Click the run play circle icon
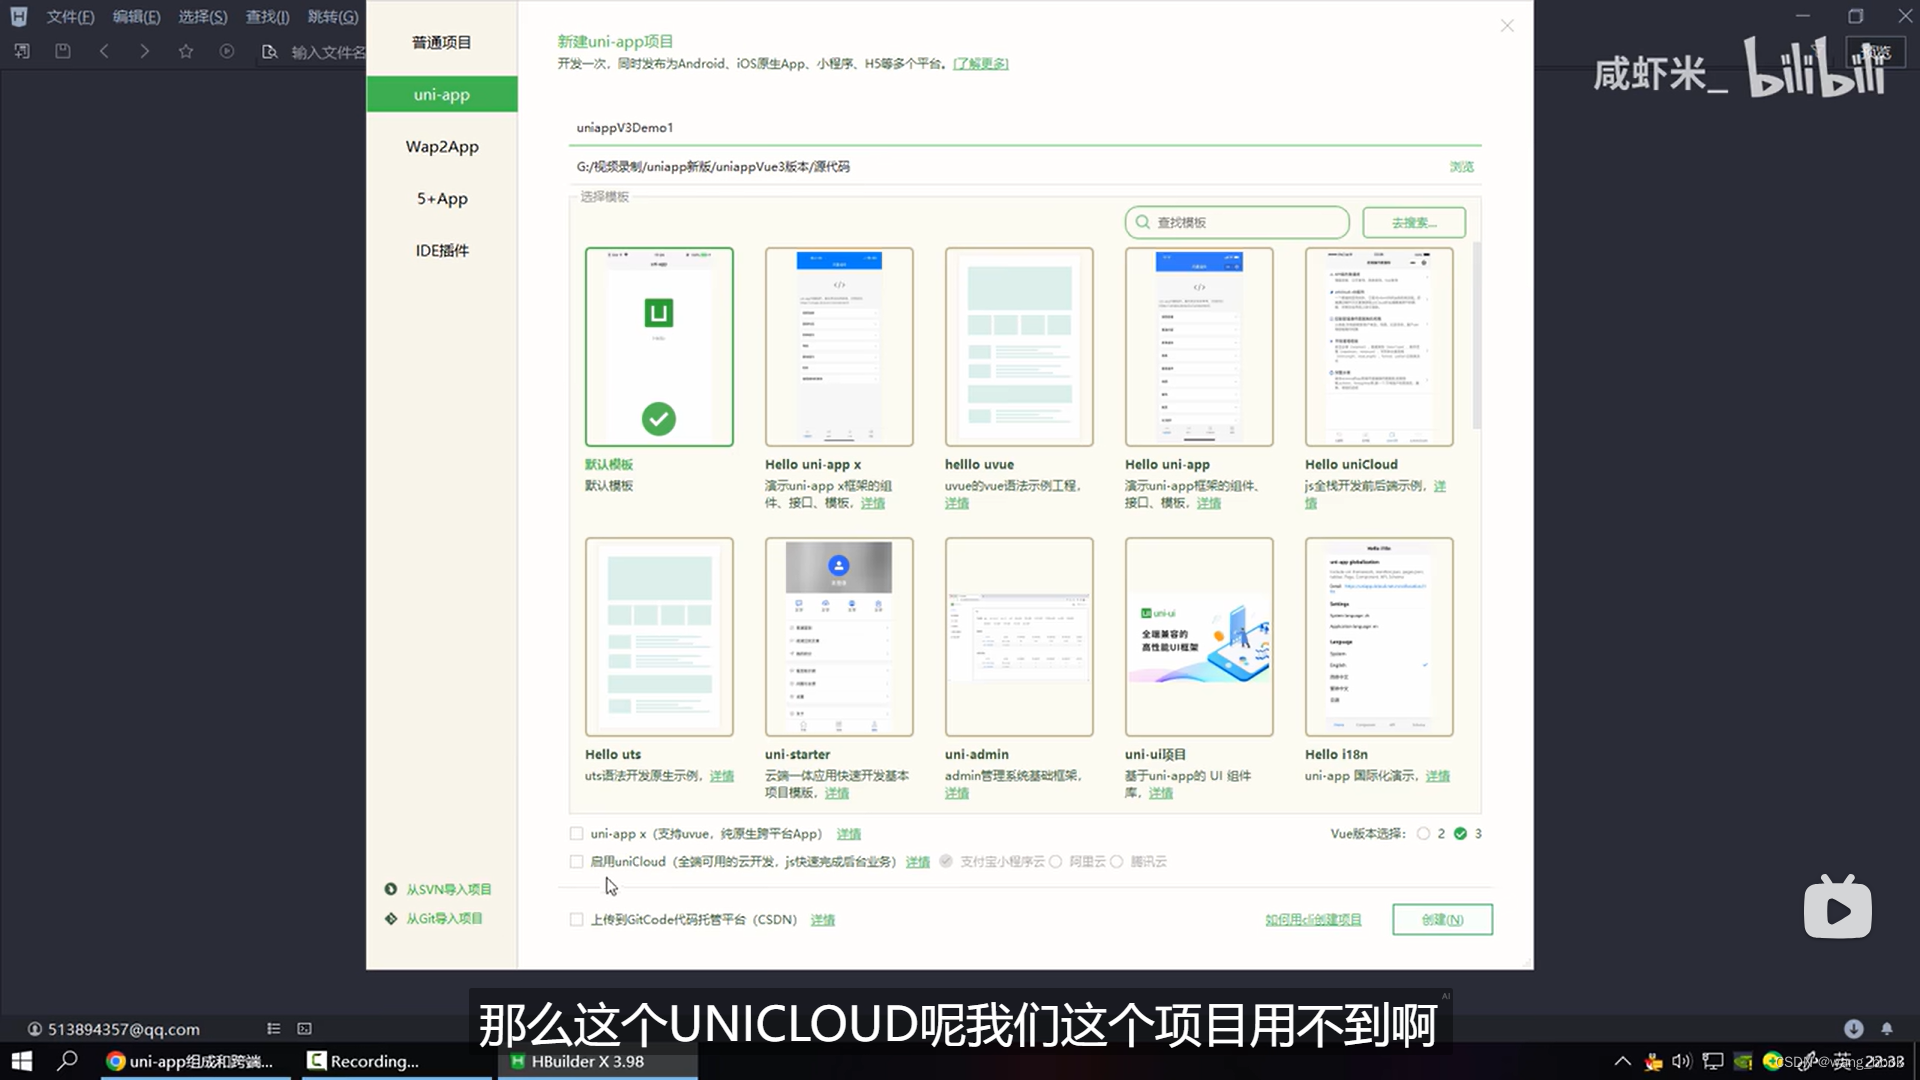Image resolution: width=1920 pixels, height=1080 pixels. (227, 51)
